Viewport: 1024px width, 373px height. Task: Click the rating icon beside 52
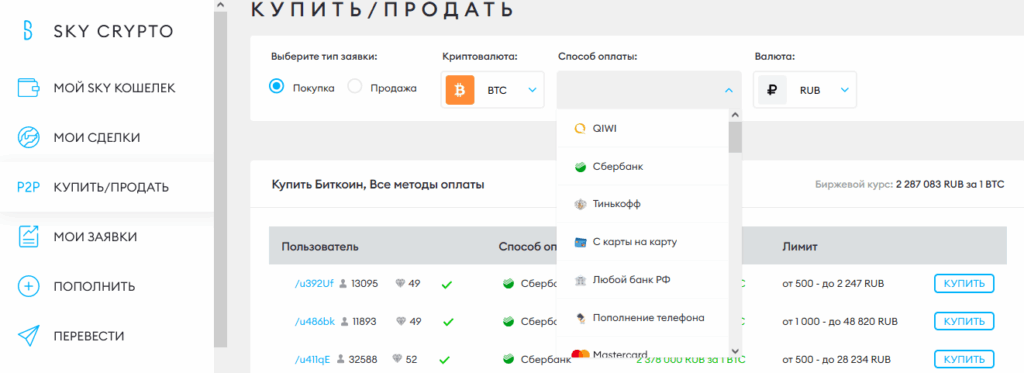click(397, 359)
